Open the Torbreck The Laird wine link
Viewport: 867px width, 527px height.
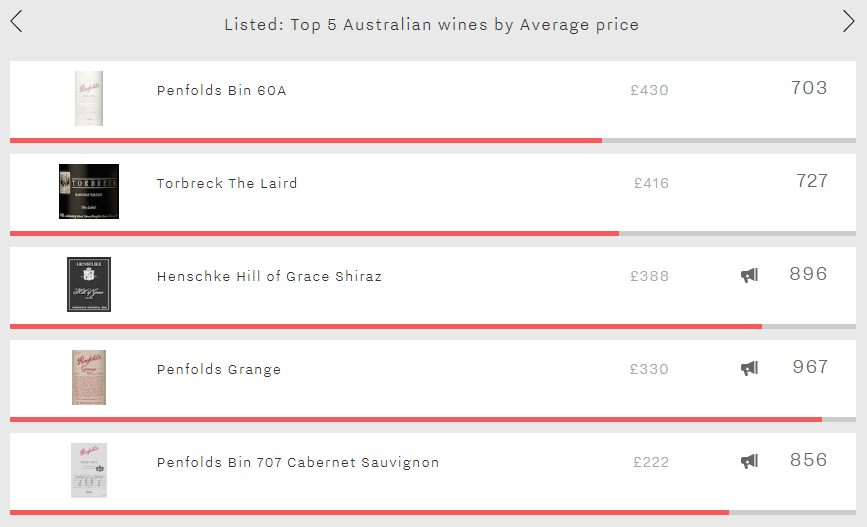click(227, 183)
